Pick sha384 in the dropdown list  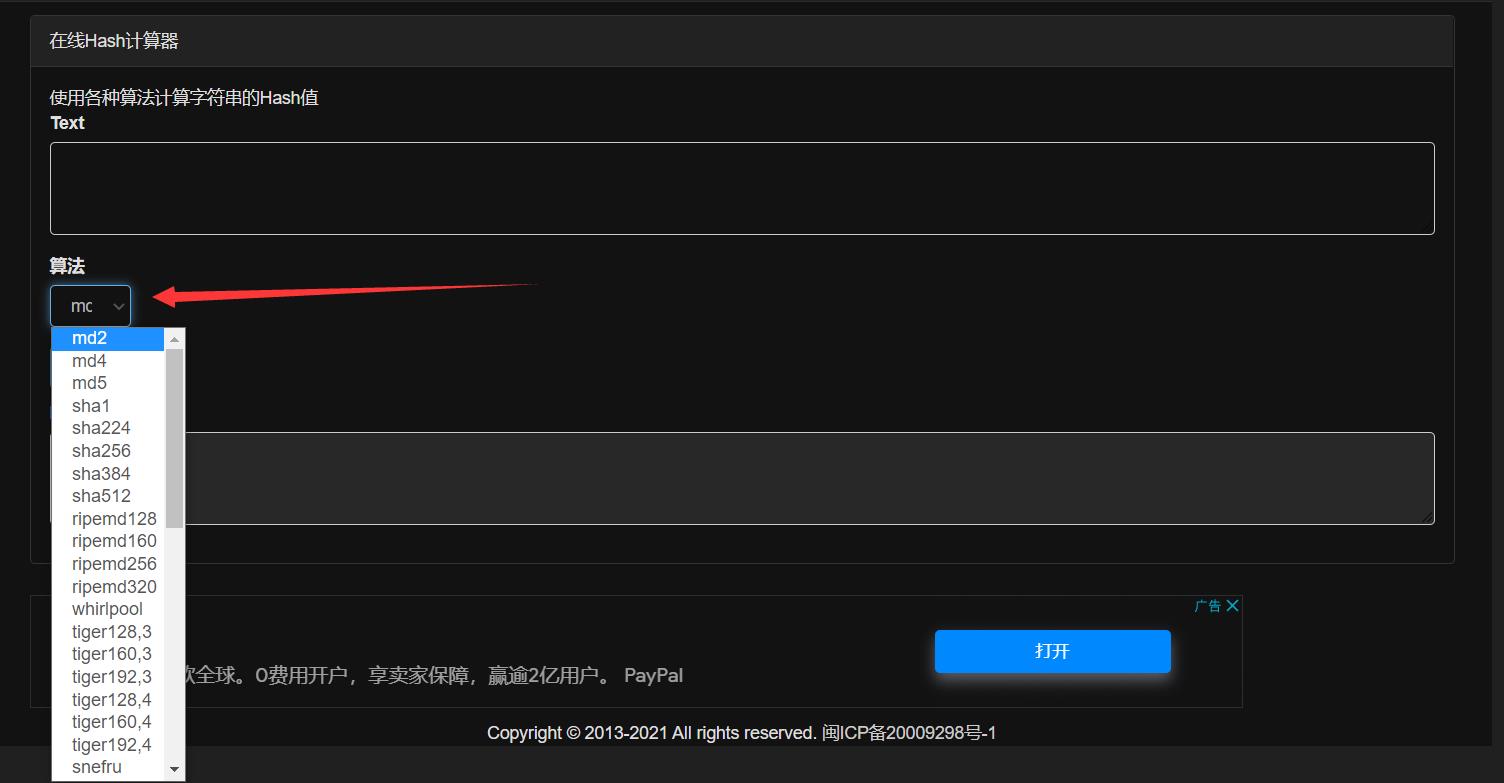click(108, 474)
